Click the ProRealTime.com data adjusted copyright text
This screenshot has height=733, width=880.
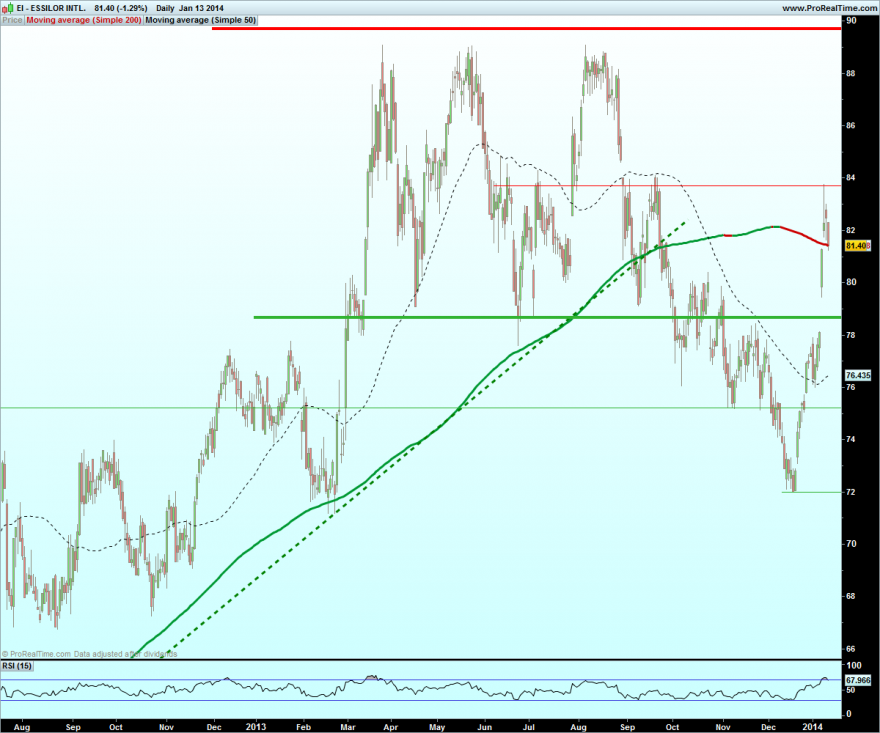(90, 654)
